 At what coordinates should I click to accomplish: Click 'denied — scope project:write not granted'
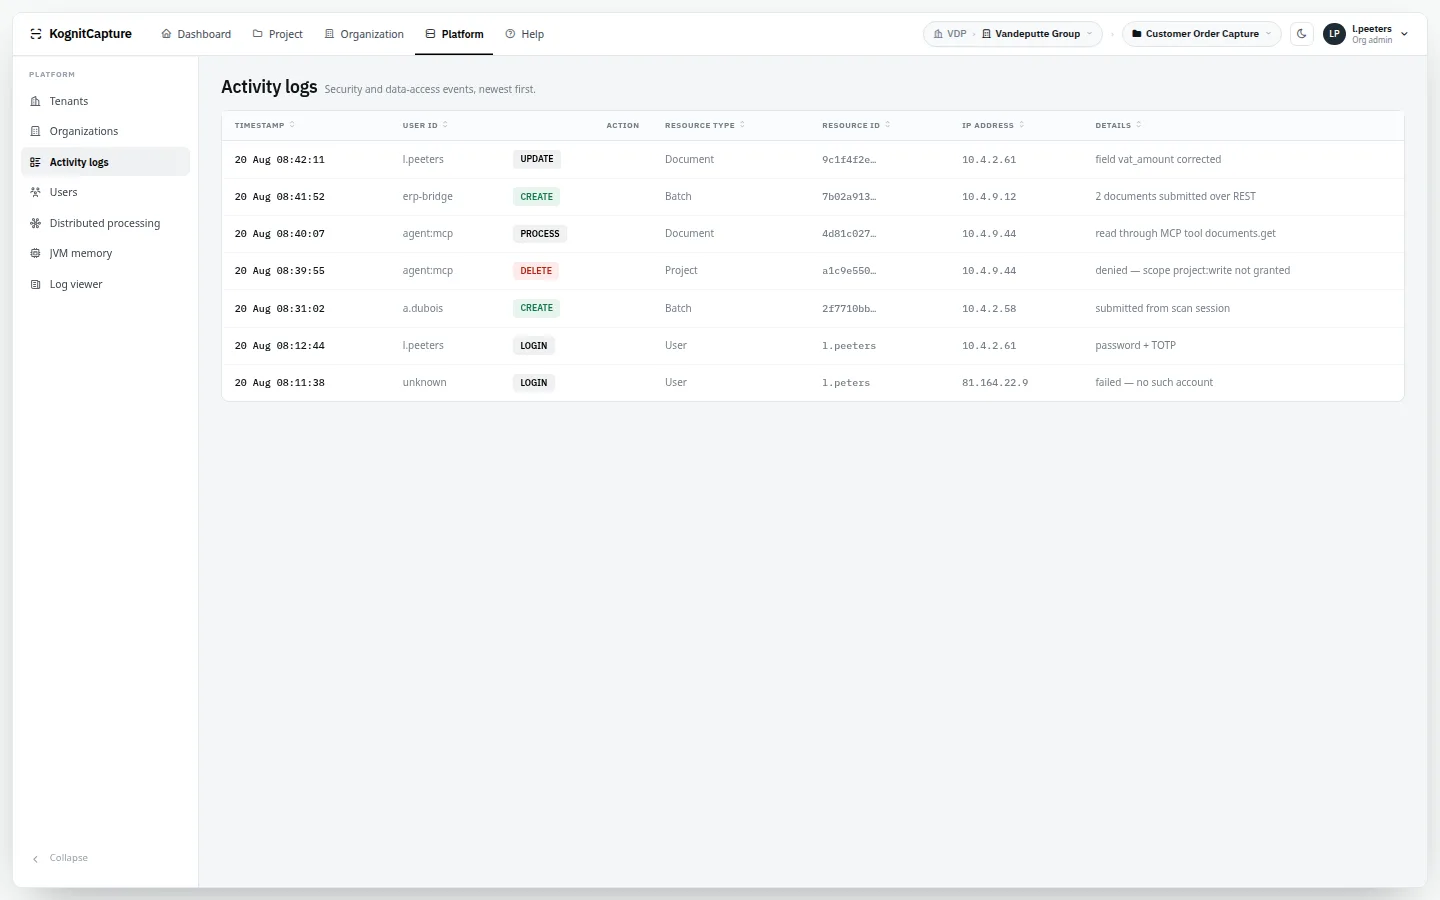[1193, 271]
